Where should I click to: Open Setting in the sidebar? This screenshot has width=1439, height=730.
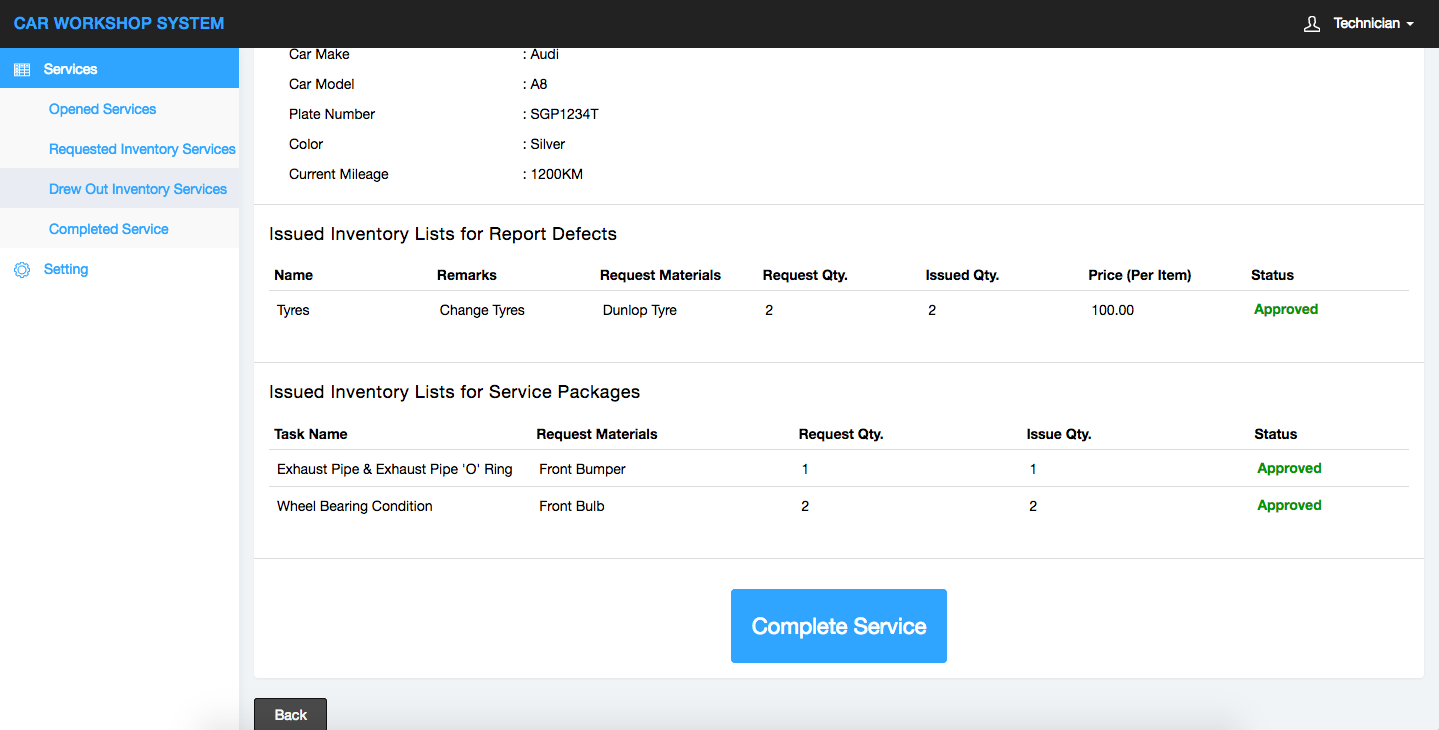66,269
